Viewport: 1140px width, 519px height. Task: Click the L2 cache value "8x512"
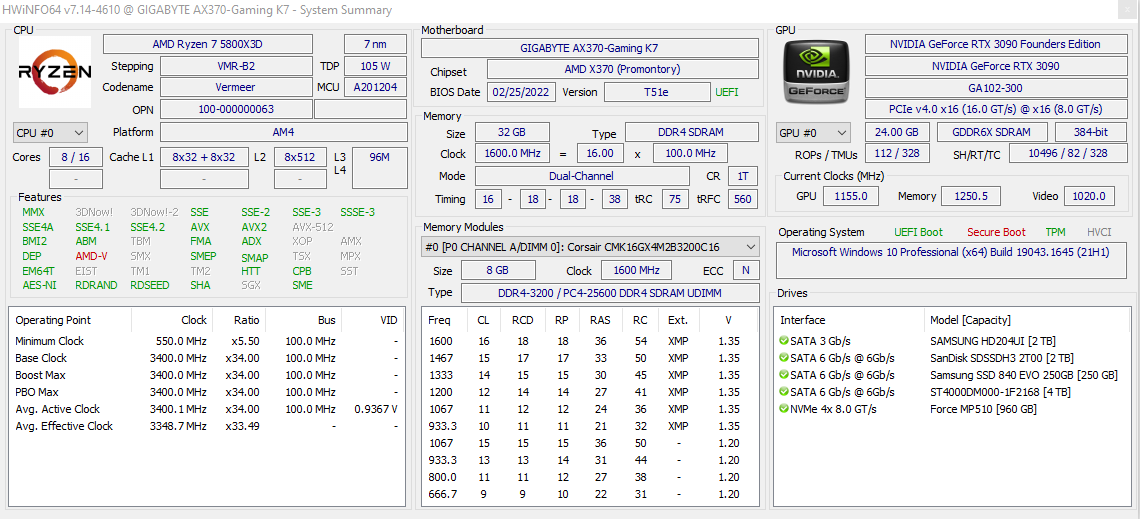(x=300, y=157)
